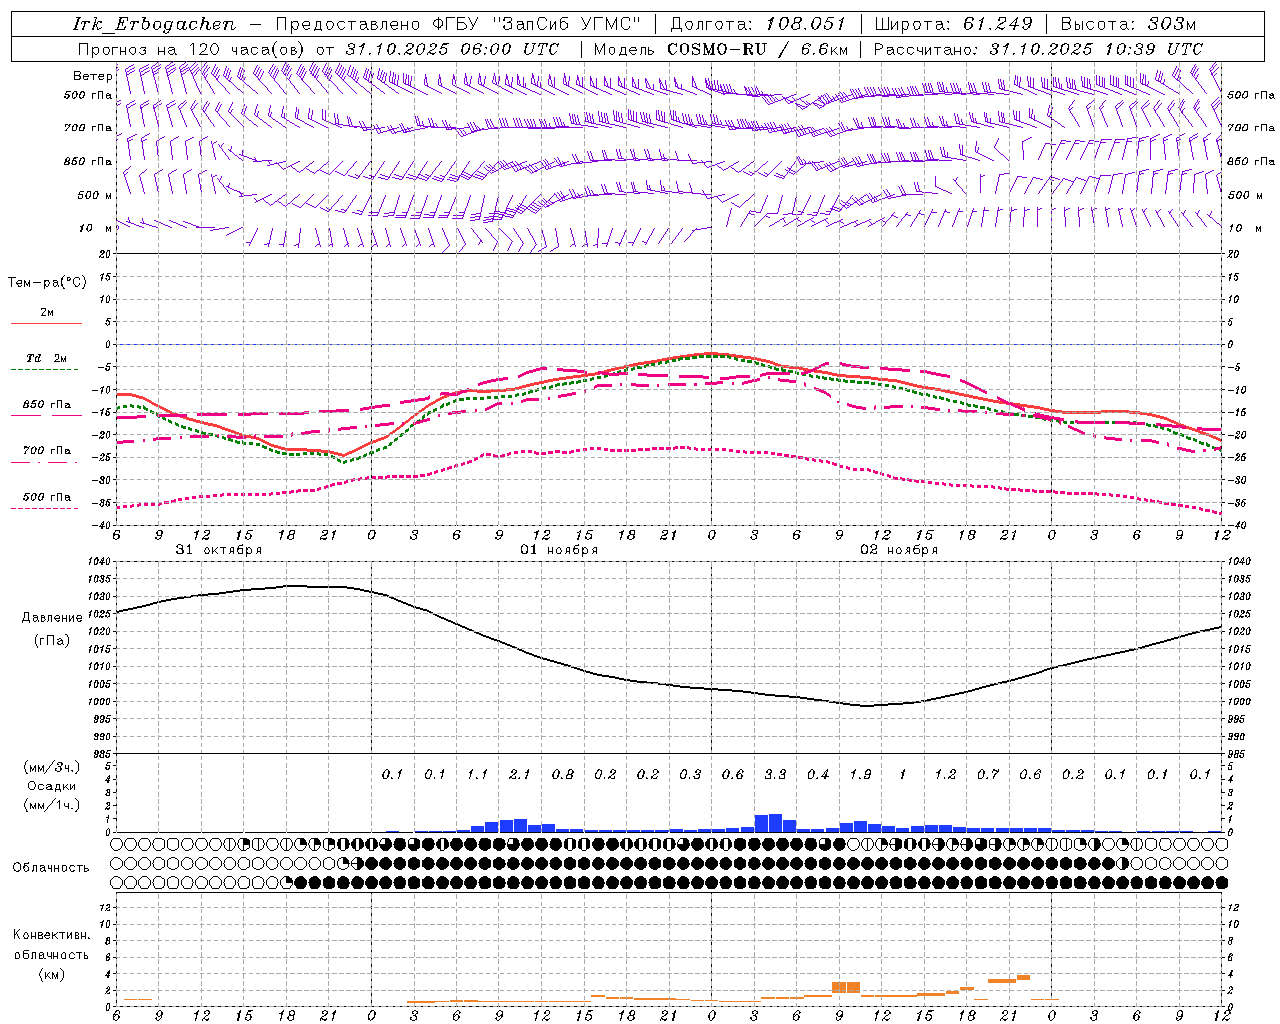Click the date label "01 ноября"
Viewport: 1280px width, 1024px height.
(x=559, y=550)
